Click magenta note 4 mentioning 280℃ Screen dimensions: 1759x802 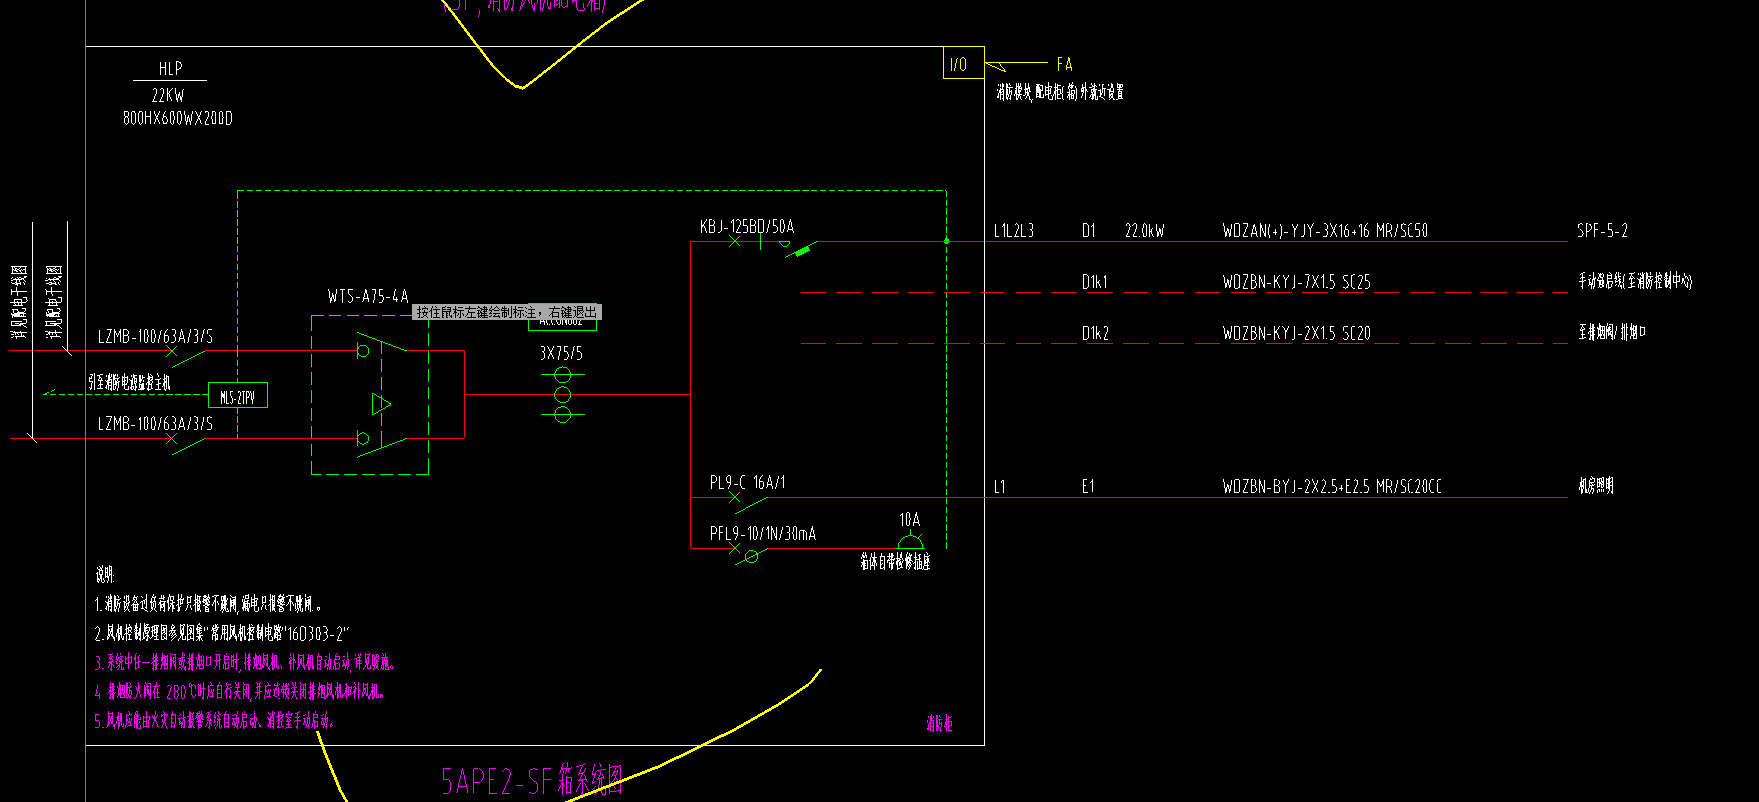click(239, 691)
